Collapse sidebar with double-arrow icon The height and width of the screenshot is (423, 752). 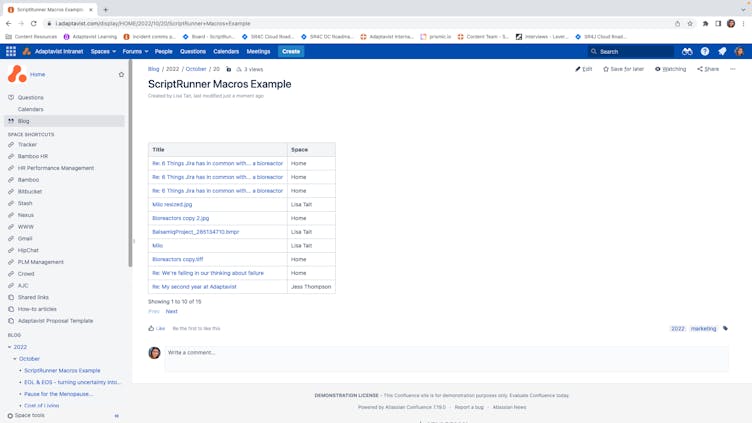point(117,416)
